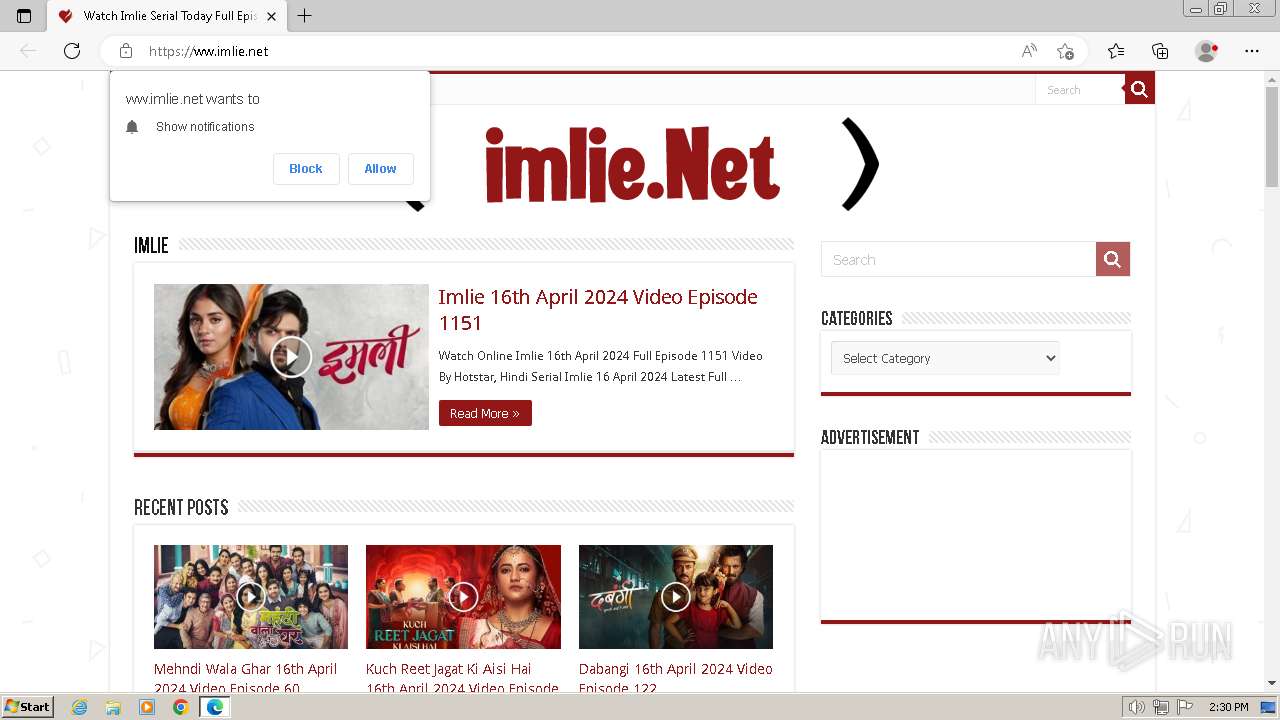Open Dabangi 16th April 2024 Video link
This screenshot has height=720, width=1280.
676,677
